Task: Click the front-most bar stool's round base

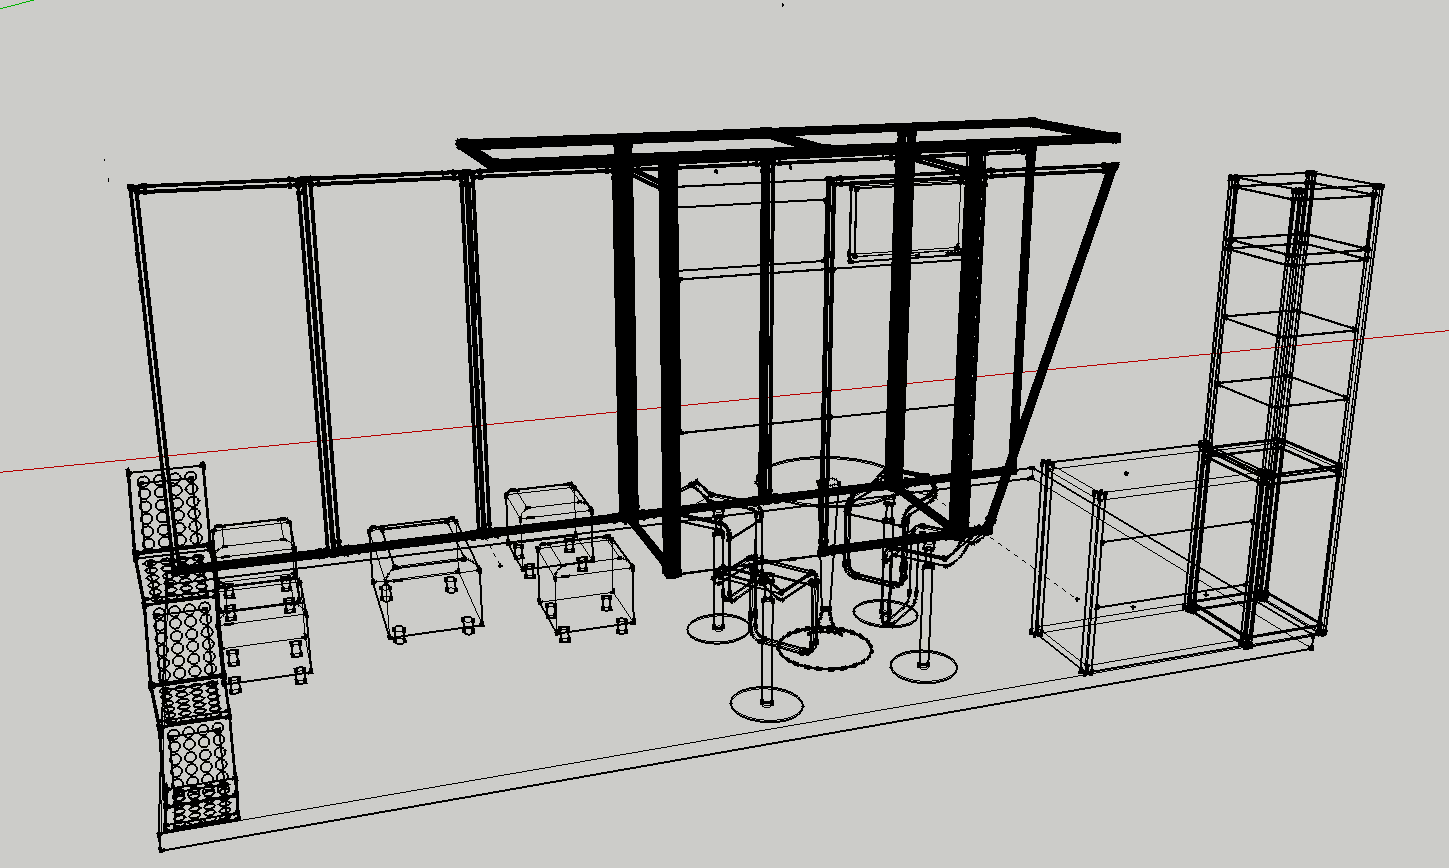Action: pyautogui.click(x=767, y=702)
